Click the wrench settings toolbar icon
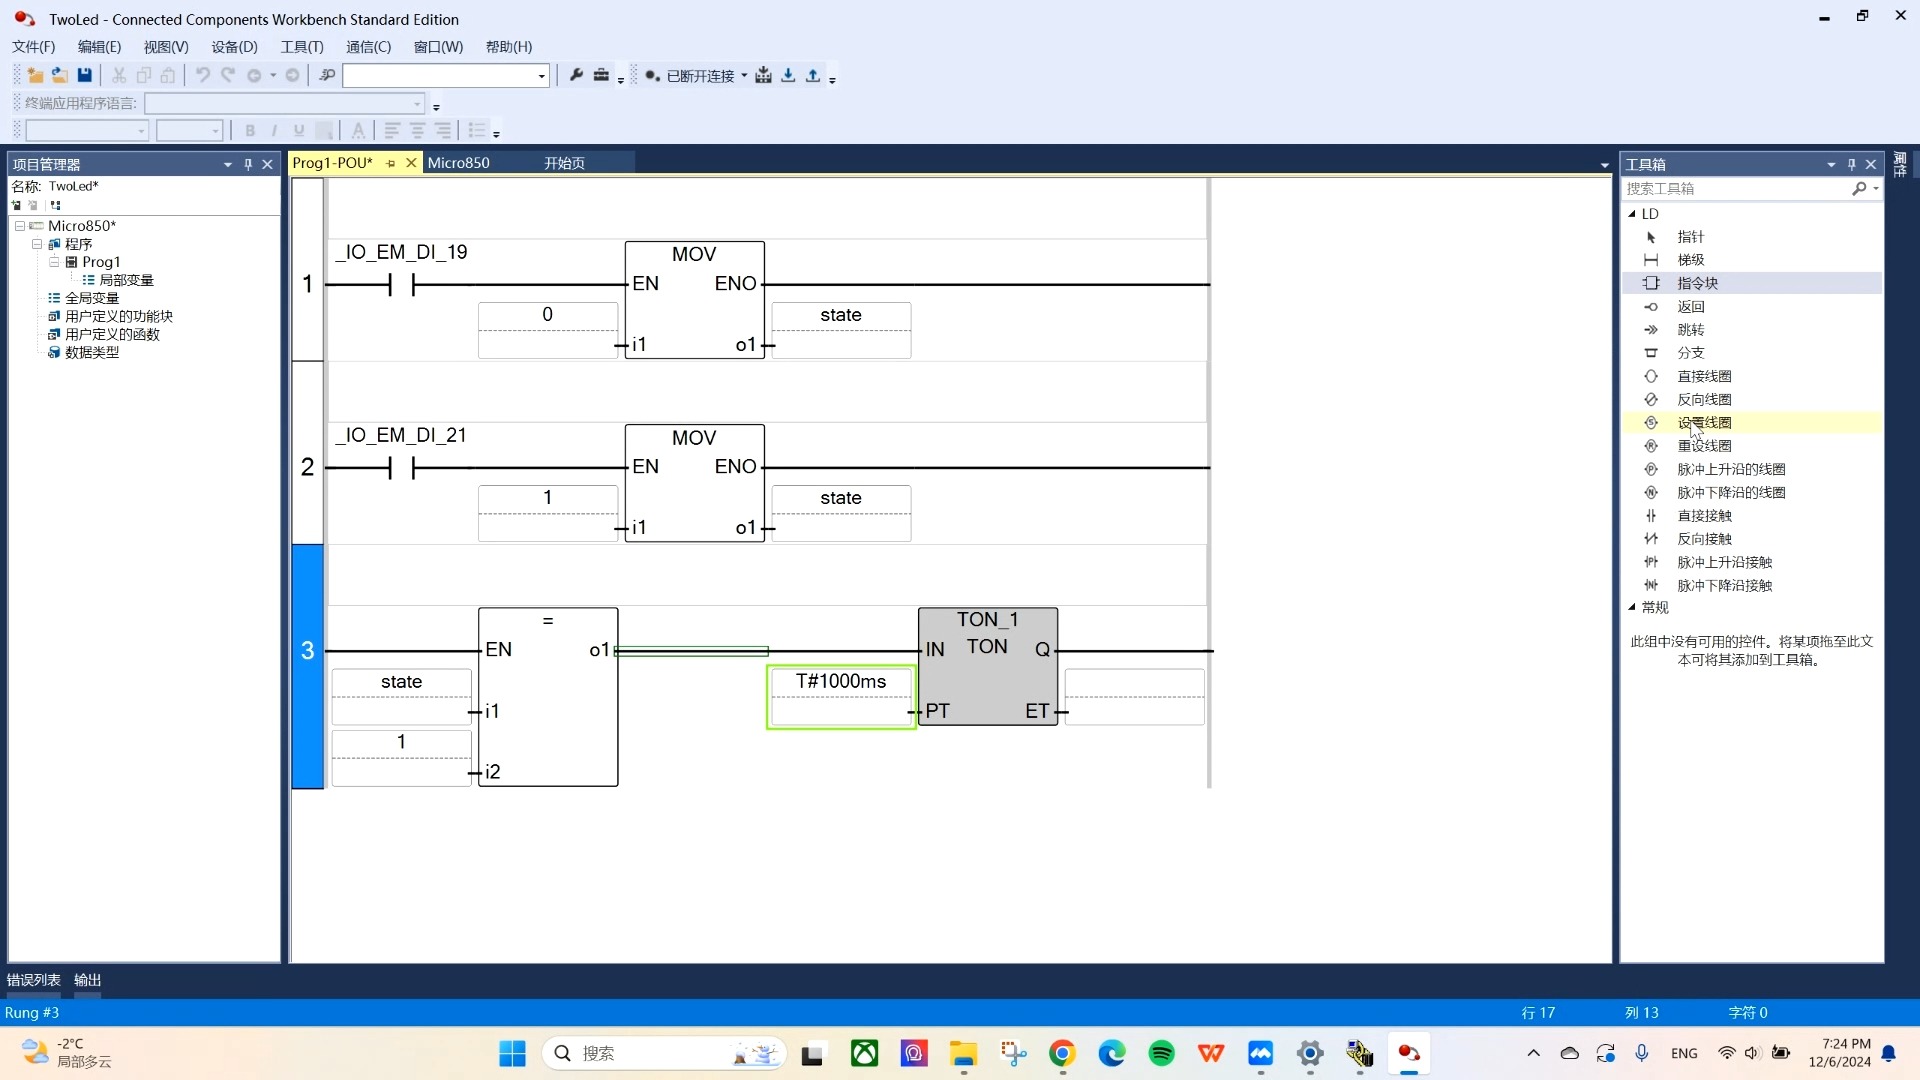 (576, 75)
